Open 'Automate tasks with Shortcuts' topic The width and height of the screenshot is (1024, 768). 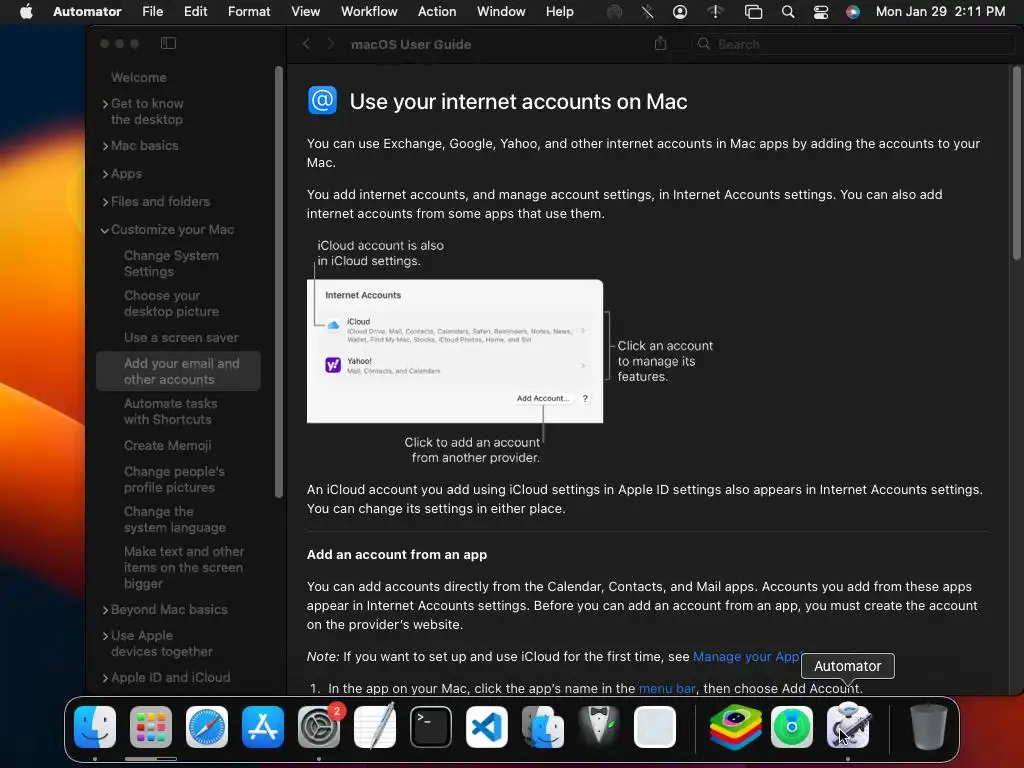pyautogui.click(x=170, y=411)
